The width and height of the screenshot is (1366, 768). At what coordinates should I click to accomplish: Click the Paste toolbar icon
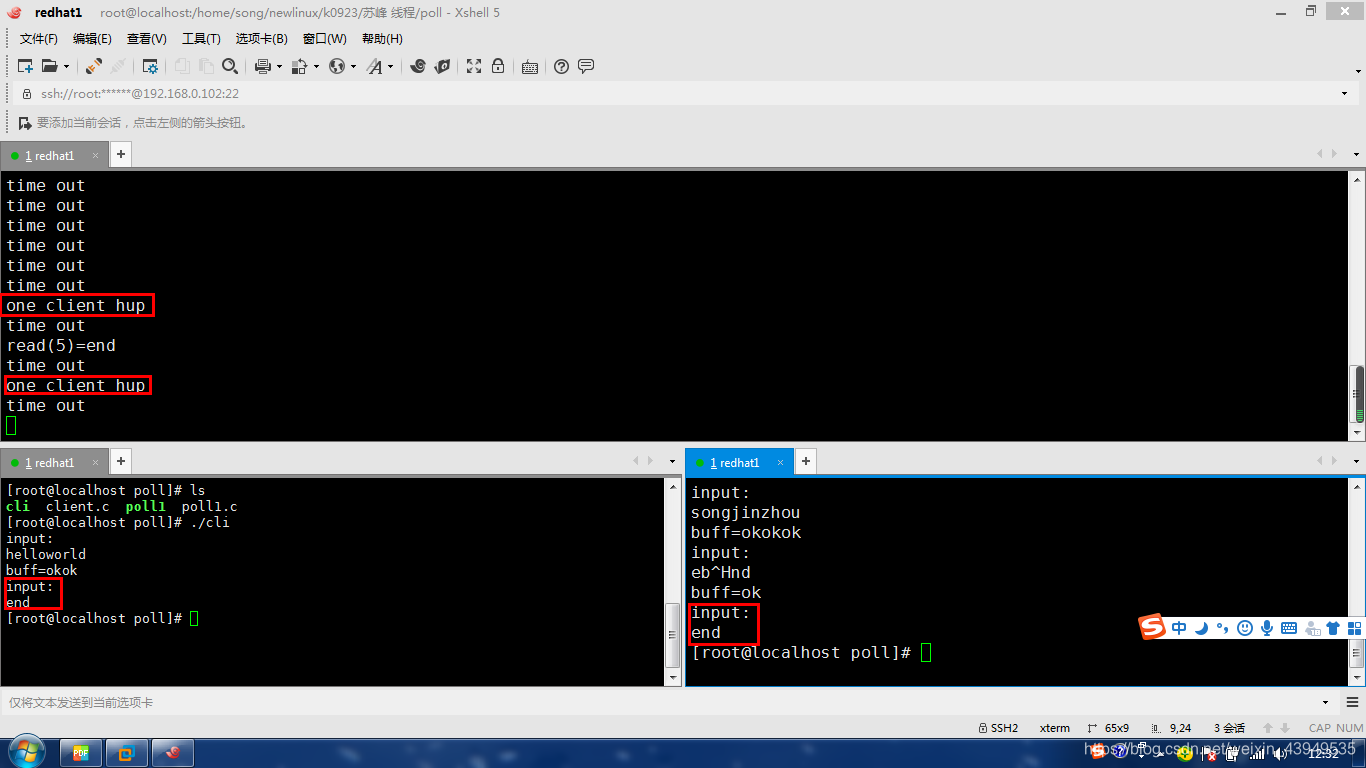pos(206,66)
